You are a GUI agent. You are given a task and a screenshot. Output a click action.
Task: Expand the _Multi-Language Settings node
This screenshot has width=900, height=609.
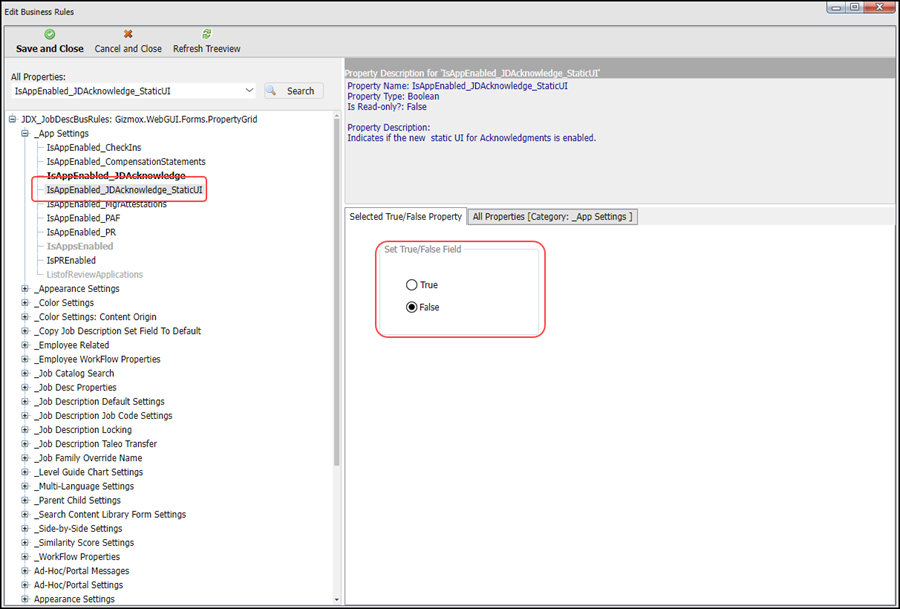click(25, 486)
